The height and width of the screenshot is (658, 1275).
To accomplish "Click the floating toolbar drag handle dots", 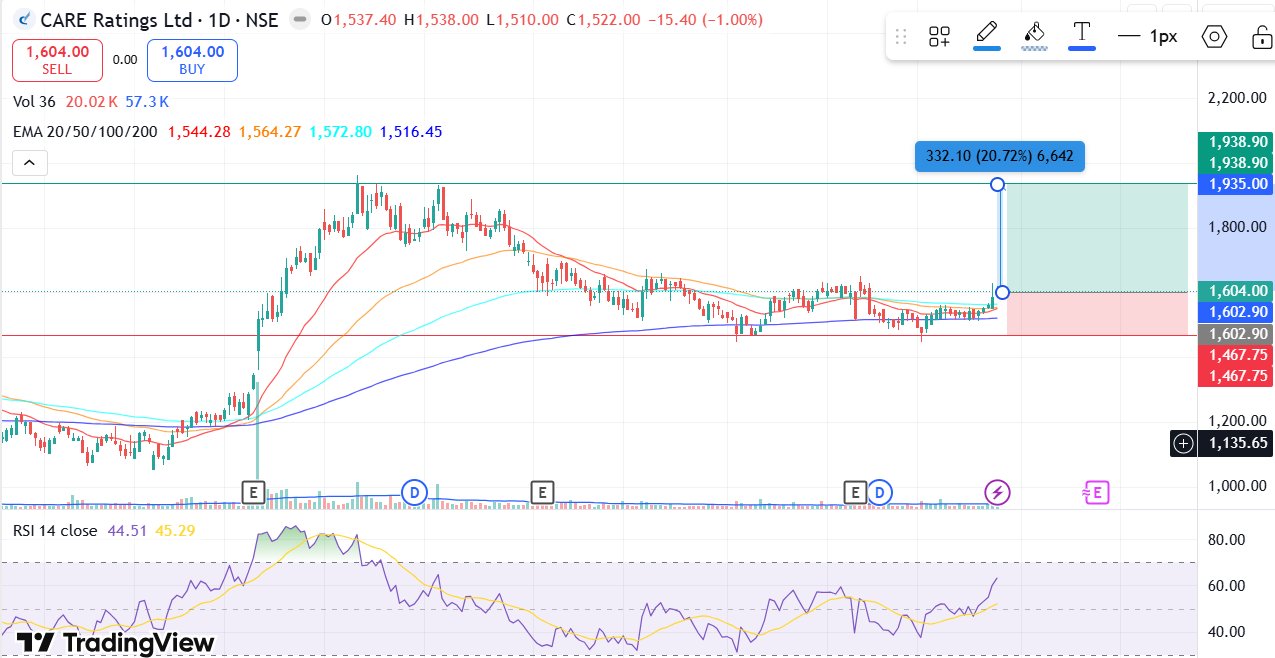I will tap(901, 37).
